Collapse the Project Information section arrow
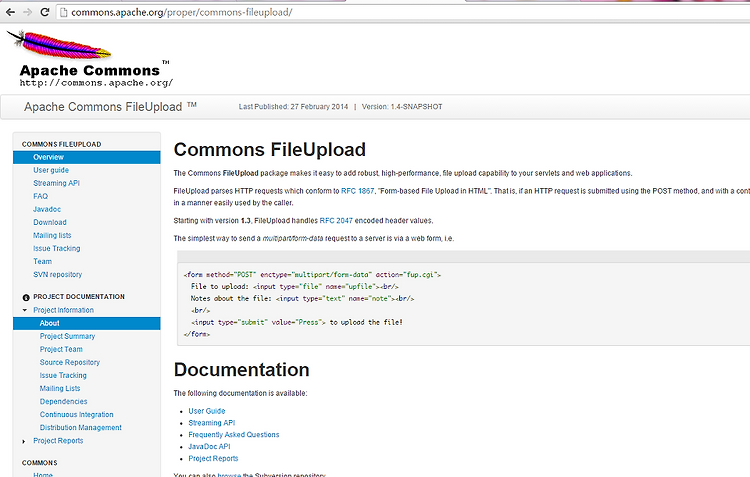This screenshot has height=477, width=750. (x=24, y=311)
